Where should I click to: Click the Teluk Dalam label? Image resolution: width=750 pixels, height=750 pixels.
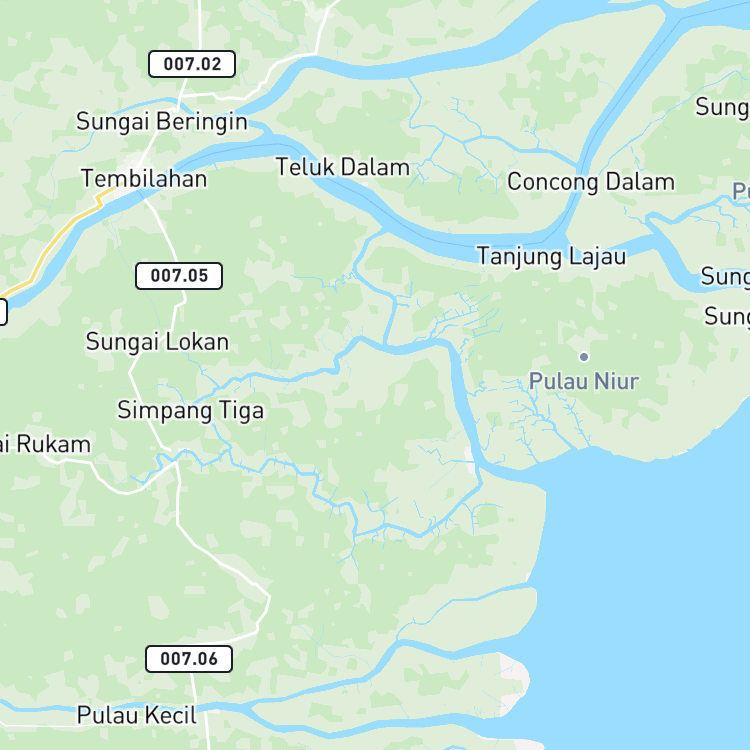[343, 167]
